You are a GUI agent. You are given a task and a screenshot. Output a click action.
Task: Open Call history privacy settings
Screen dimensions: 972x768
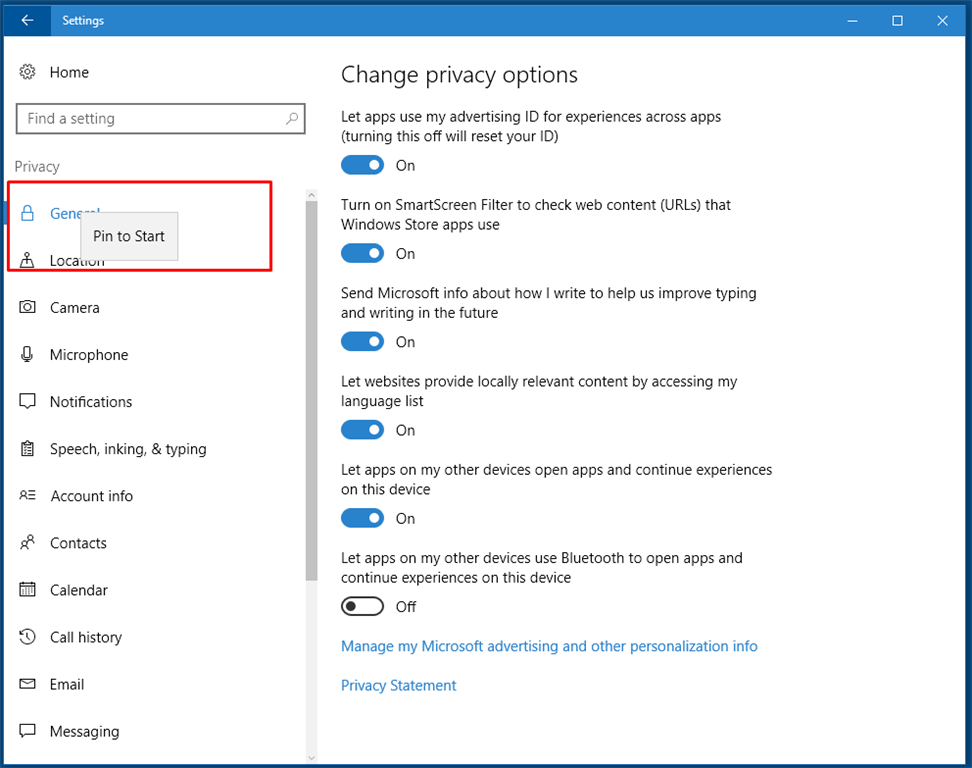click(86, 637)
